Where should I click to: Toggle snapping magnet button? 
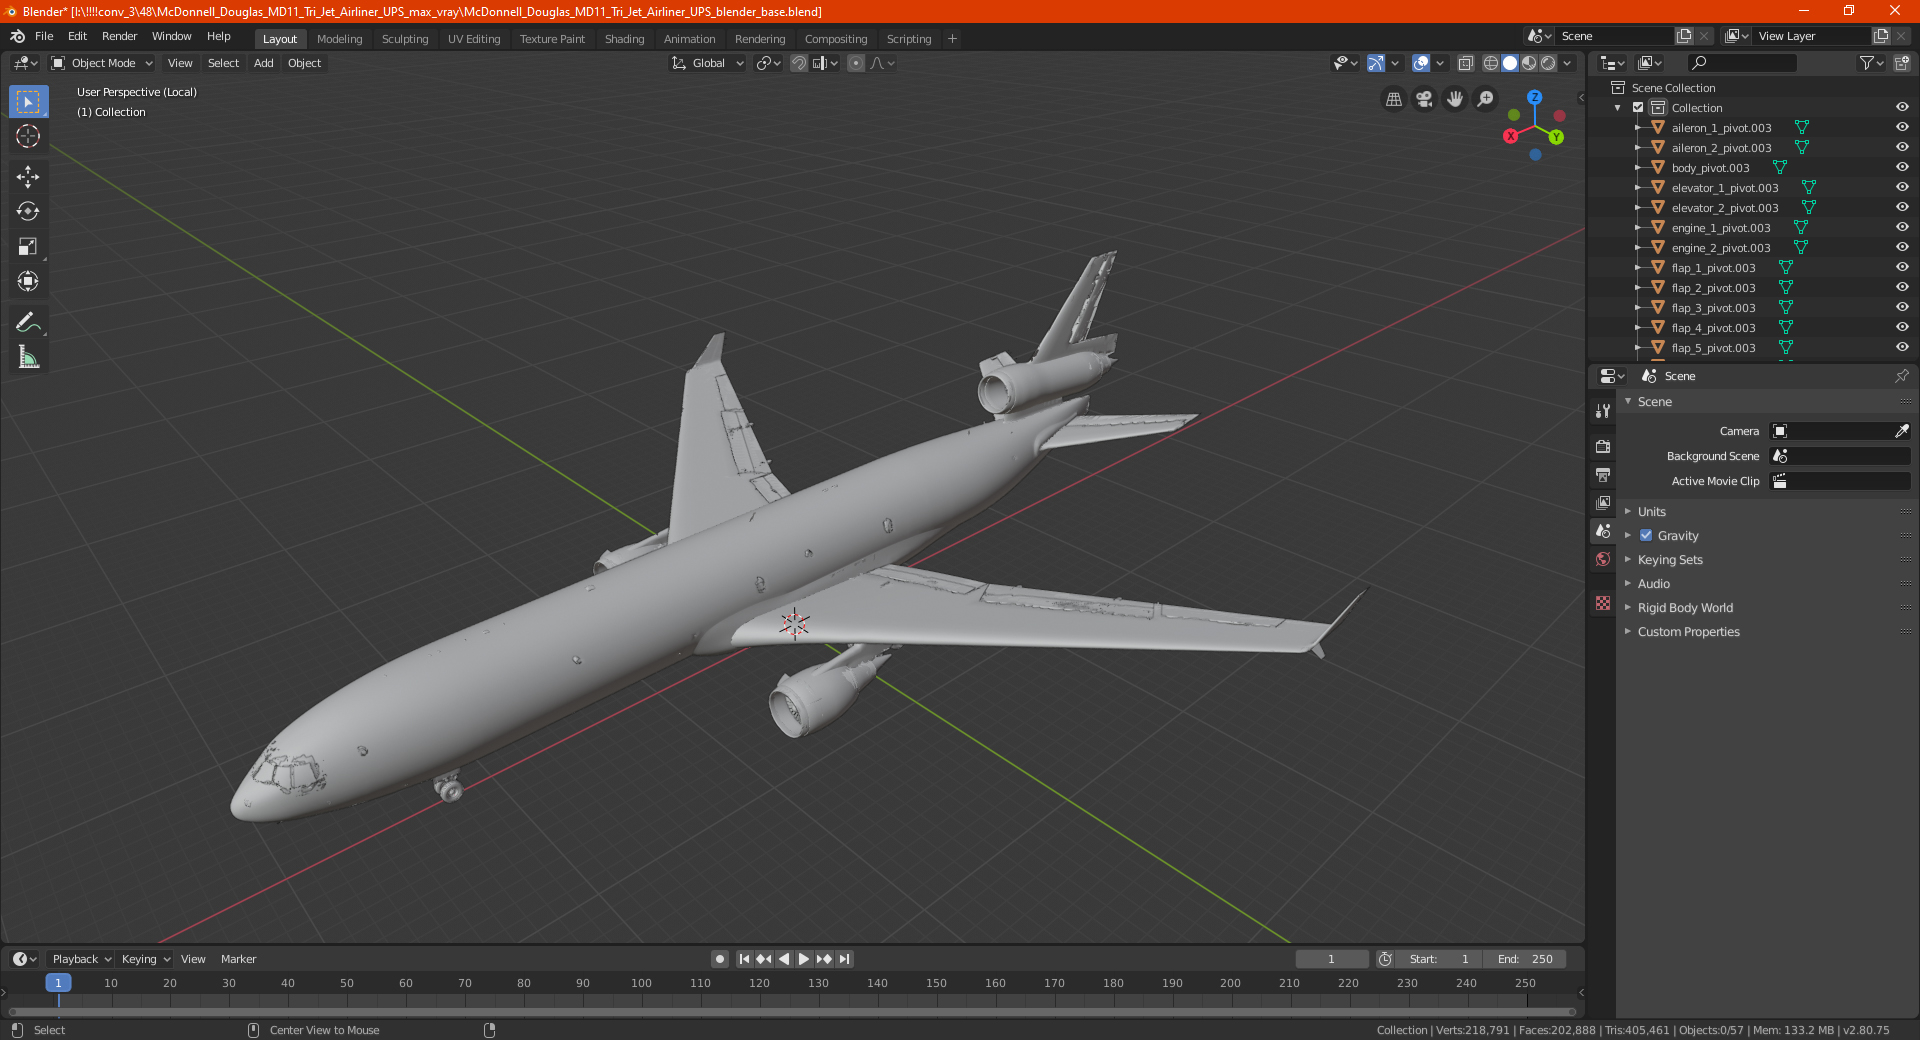point(799,63)
